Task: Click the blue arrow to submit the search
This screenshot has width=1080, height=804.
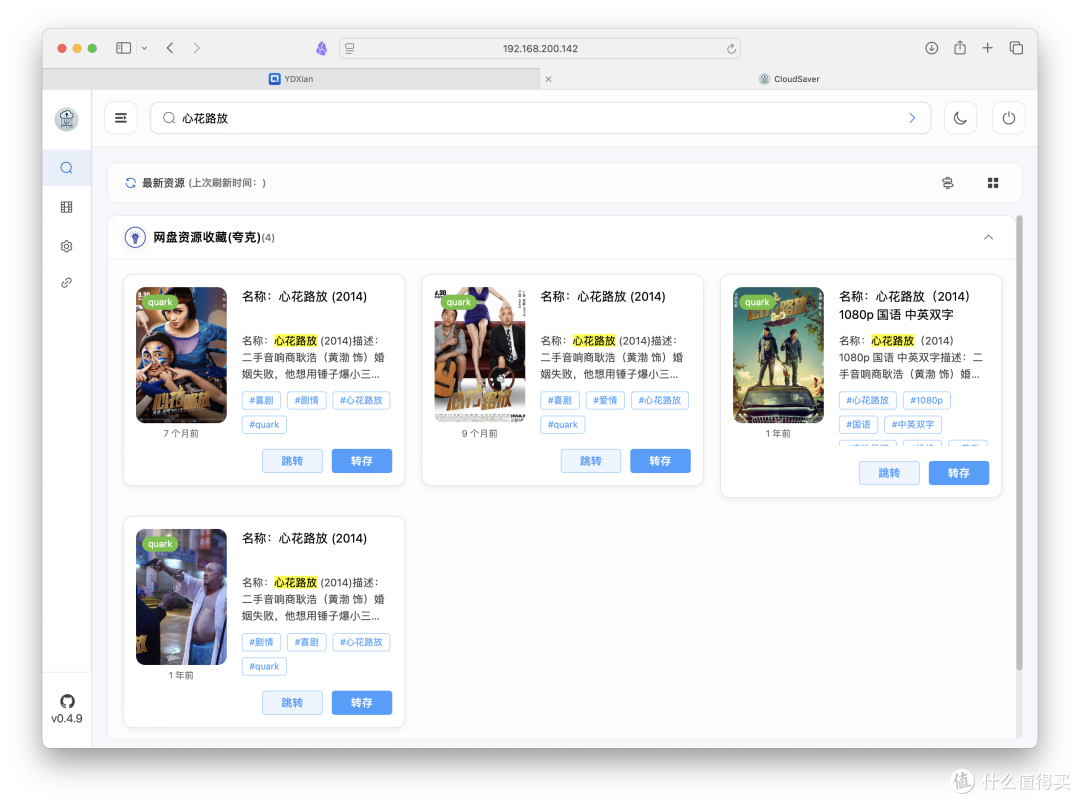Action: 911,117
